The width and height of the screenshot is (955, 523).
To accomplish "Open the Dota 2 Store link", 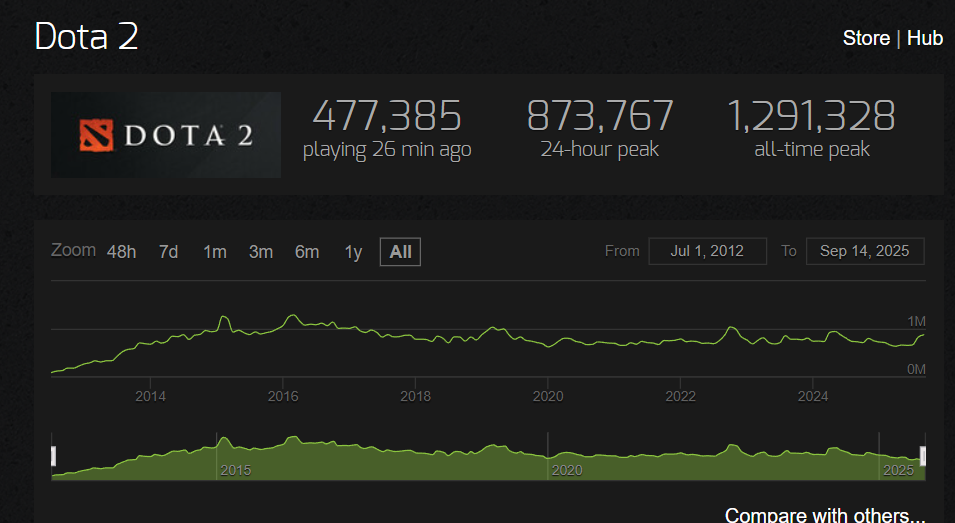I will [866, 38].
